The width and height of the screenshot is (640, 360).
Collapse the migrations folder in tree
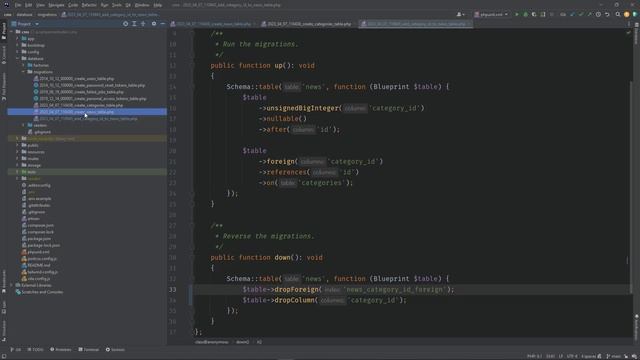(x=23, y=72)
